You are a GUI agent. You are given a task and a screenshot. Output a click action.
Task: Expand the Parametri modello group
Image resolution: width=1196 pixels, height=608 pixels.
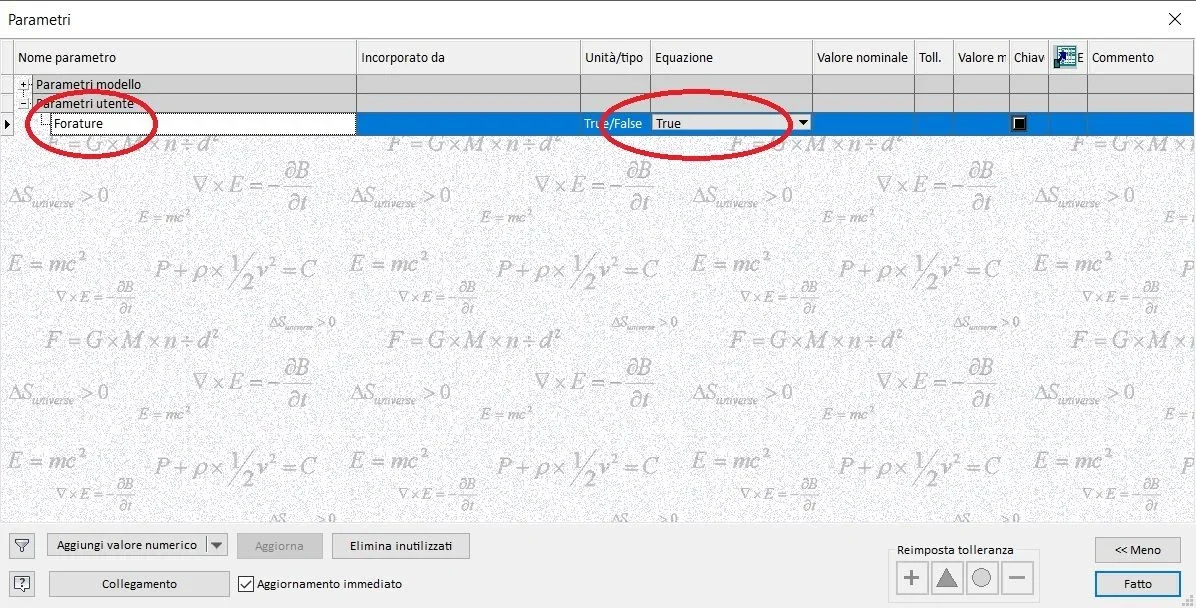[24, 85]
